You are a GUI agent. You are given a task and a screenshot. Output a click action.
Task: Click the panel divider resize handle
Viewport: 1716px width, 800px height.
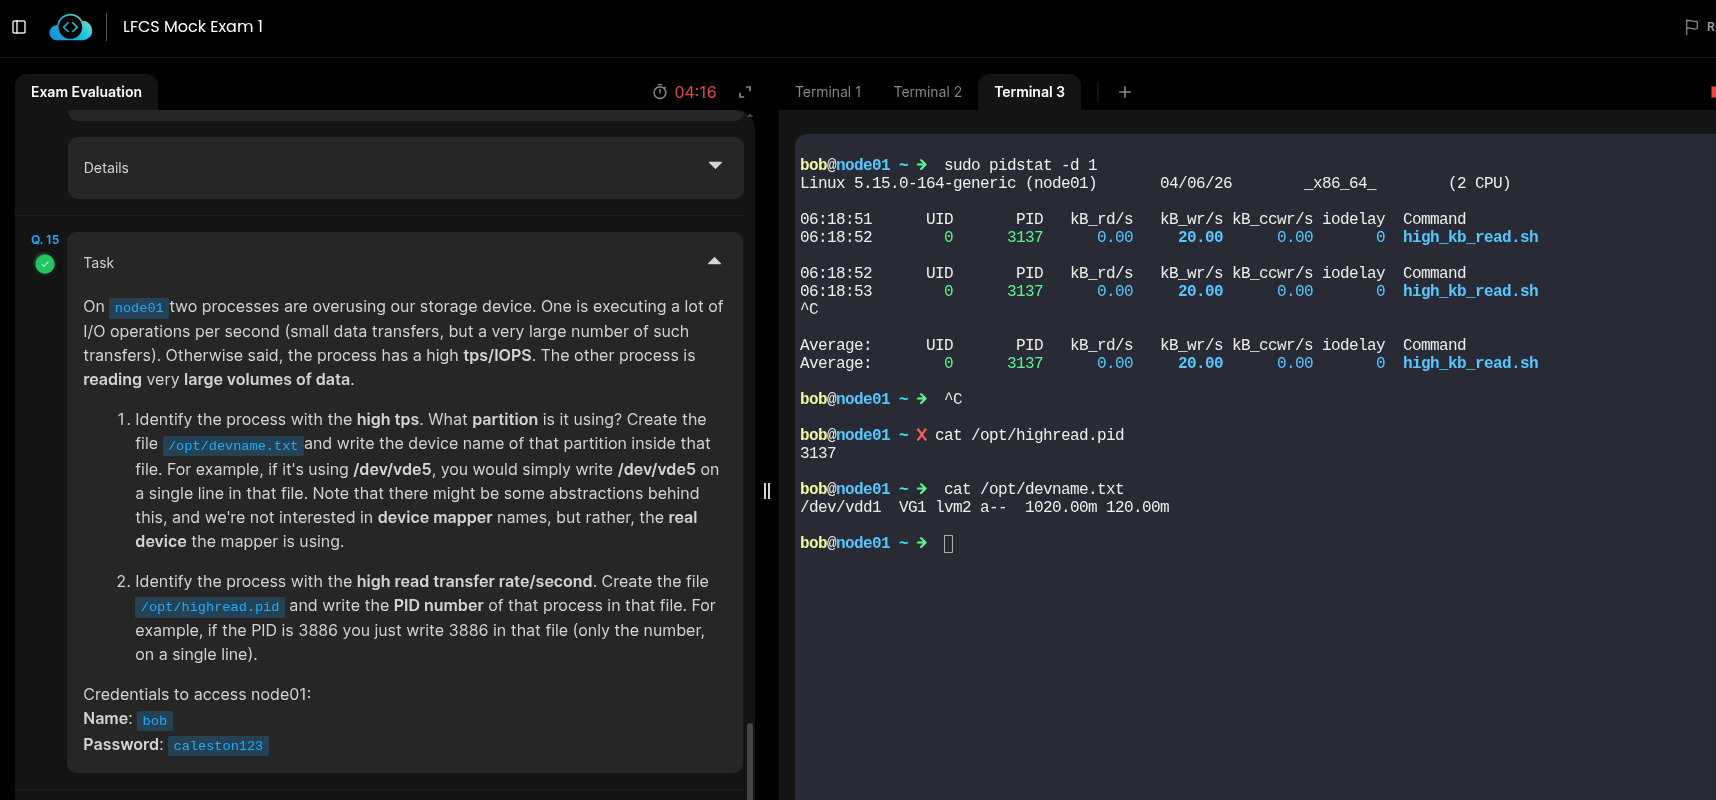767,490
